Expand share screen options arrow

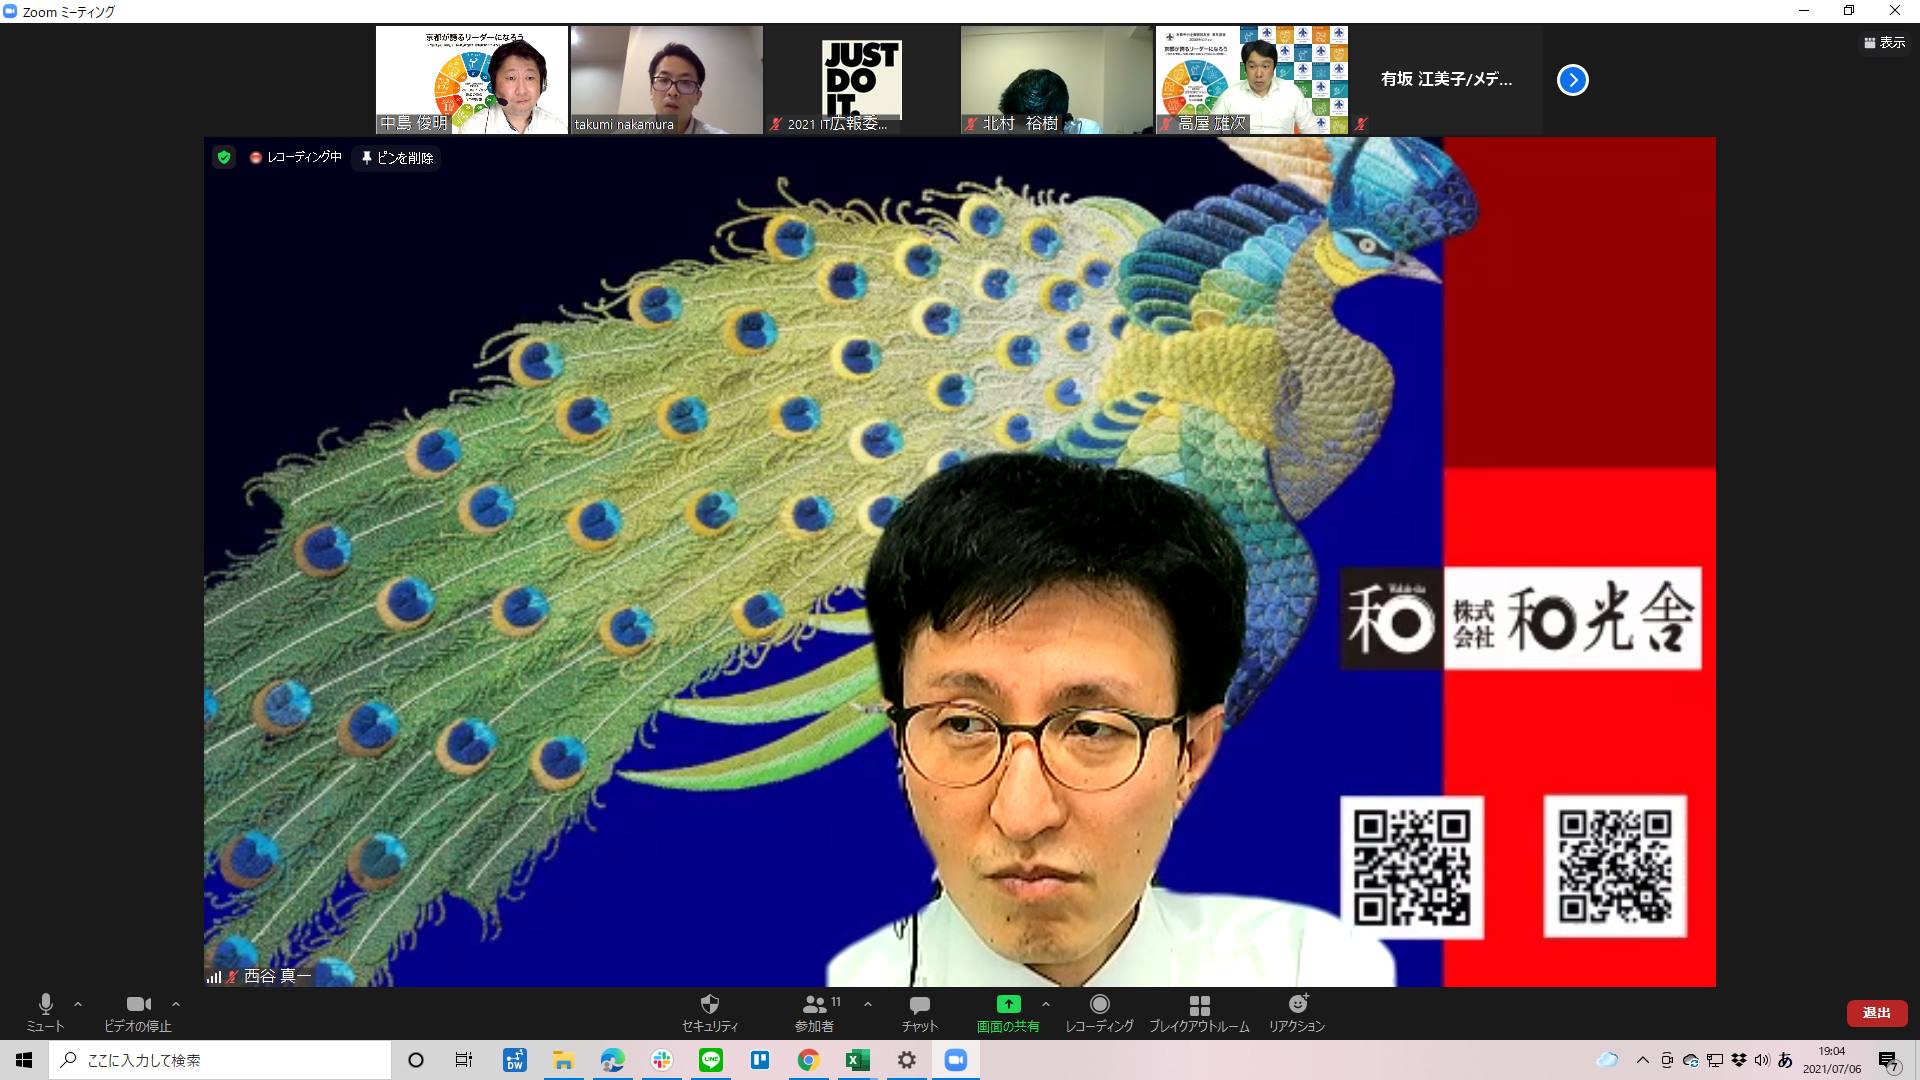(1046, 1004)
